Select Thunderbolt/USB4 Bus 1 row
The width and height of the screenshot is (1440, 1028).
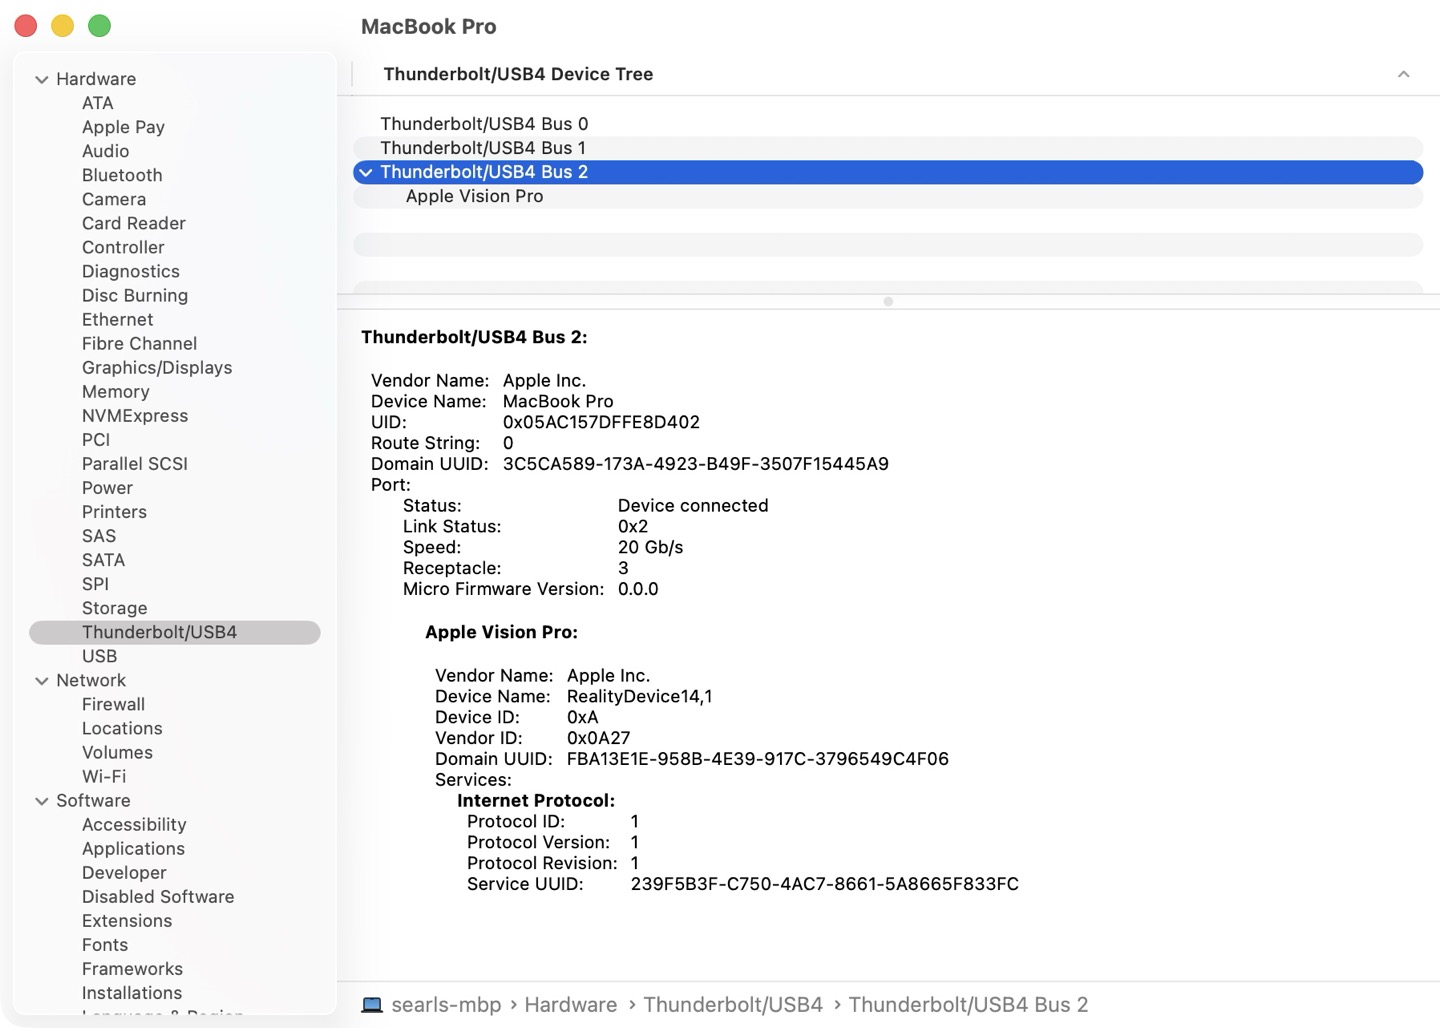point(483,148)
